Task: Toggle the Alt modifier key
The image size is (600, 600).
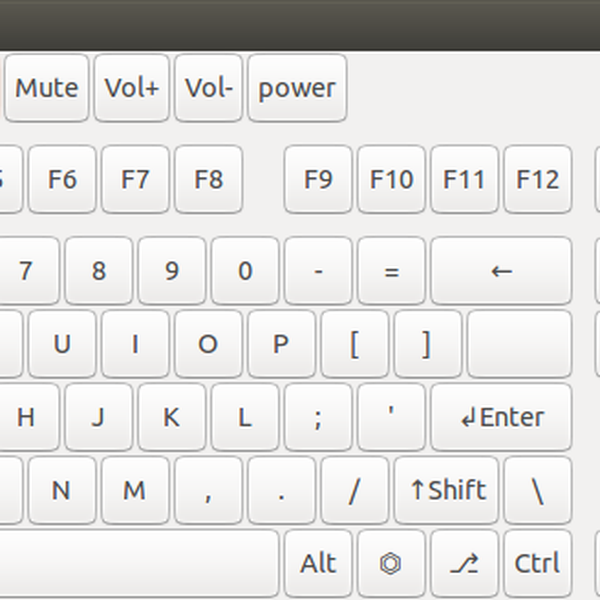Action: pyautogui.click(x=318, y=563)
